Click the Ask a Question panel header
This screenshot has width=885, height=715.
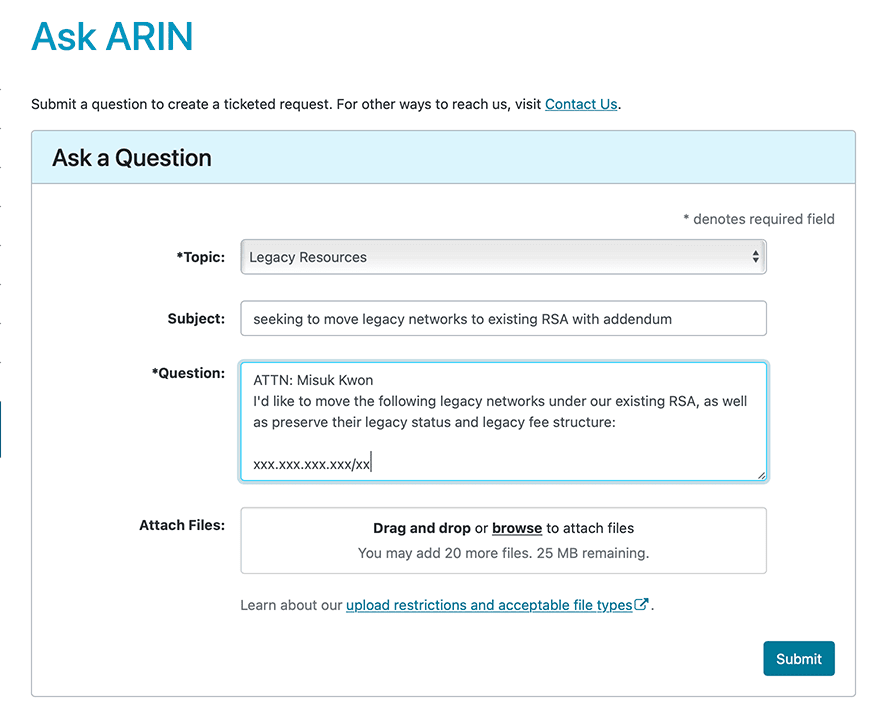click(x=132, y=158)
